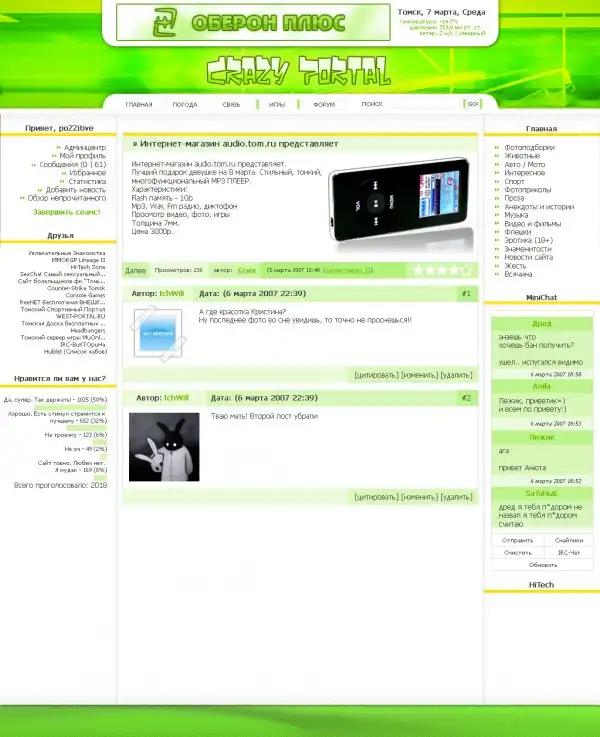Screen dimensions: 600x737
Task: Open the ИГРЫ navigation item
Action: coord(277,104)
